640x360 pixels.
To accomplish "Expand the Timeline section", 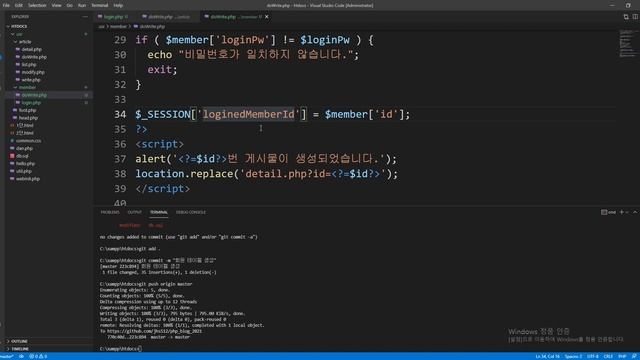I will [x=20, y=349].
